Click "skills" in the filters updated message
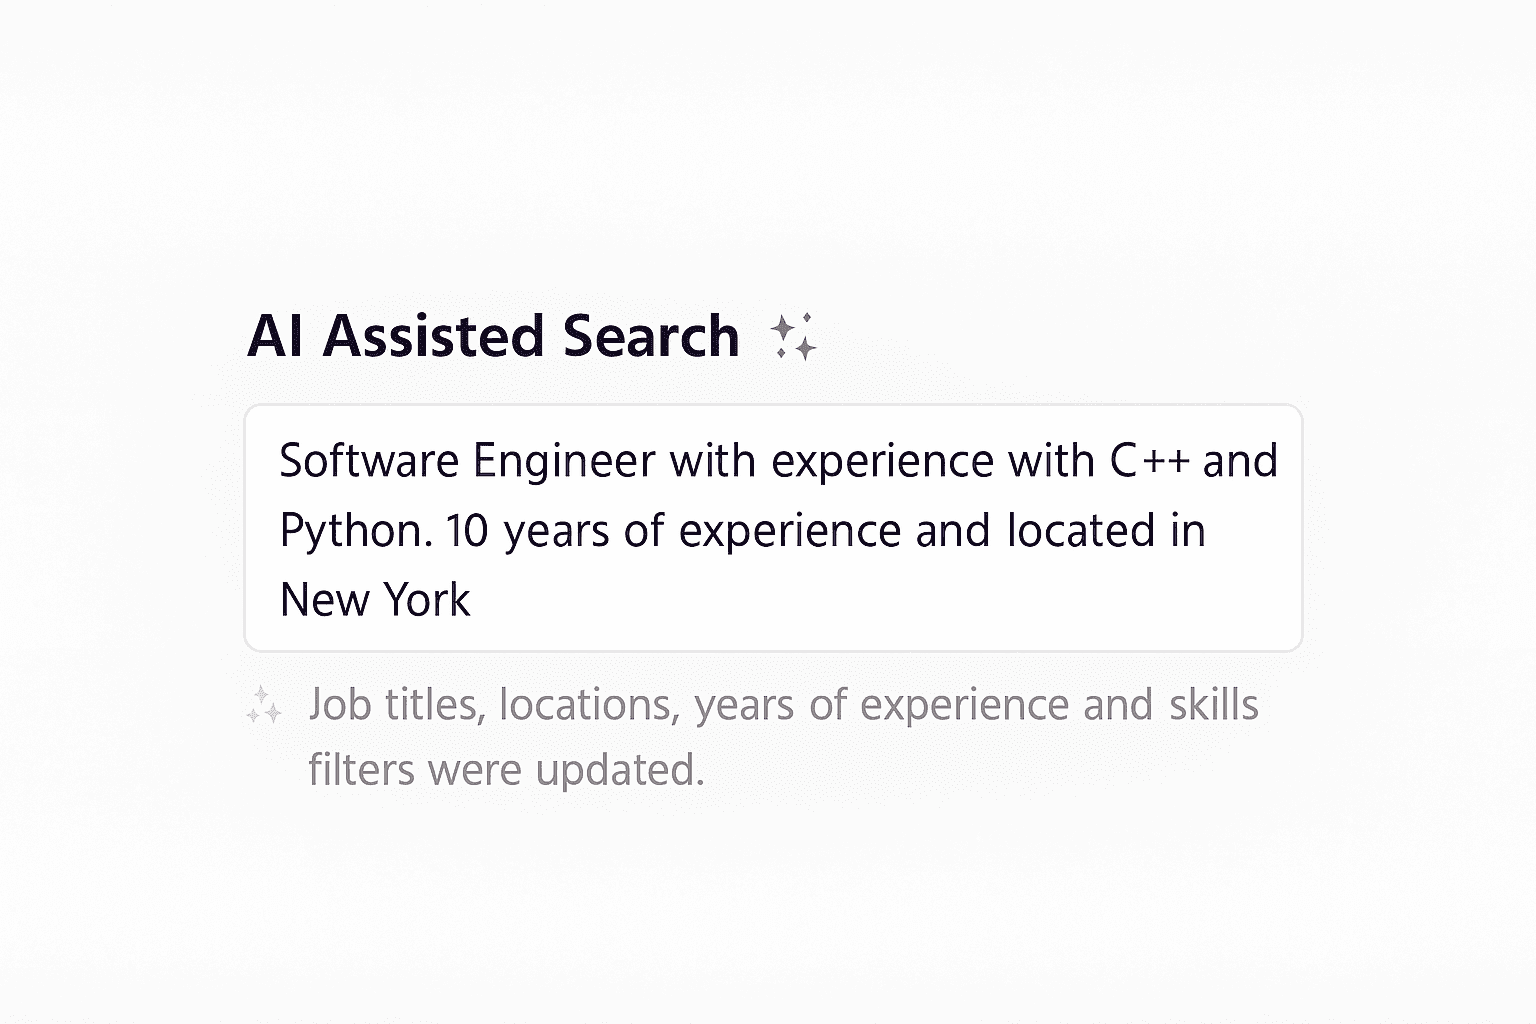Image resolution: width=1536 pixels, height=1024 pixels. 1213,705
